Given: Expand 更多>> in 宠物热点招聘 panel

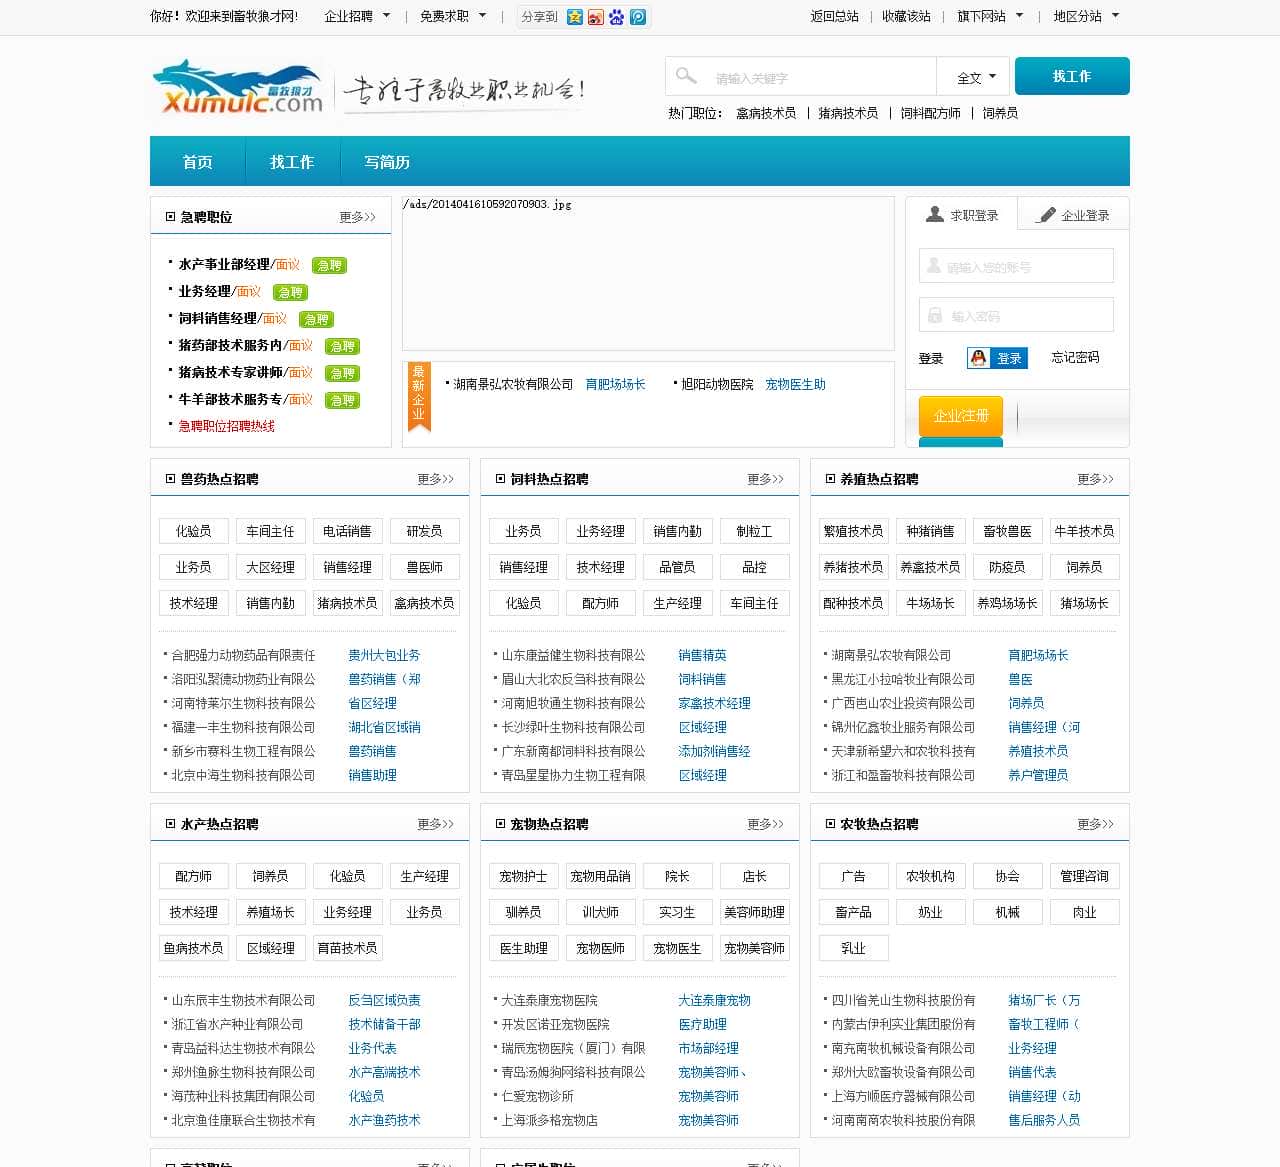Looking at the screenshot, I should (766, 824).
